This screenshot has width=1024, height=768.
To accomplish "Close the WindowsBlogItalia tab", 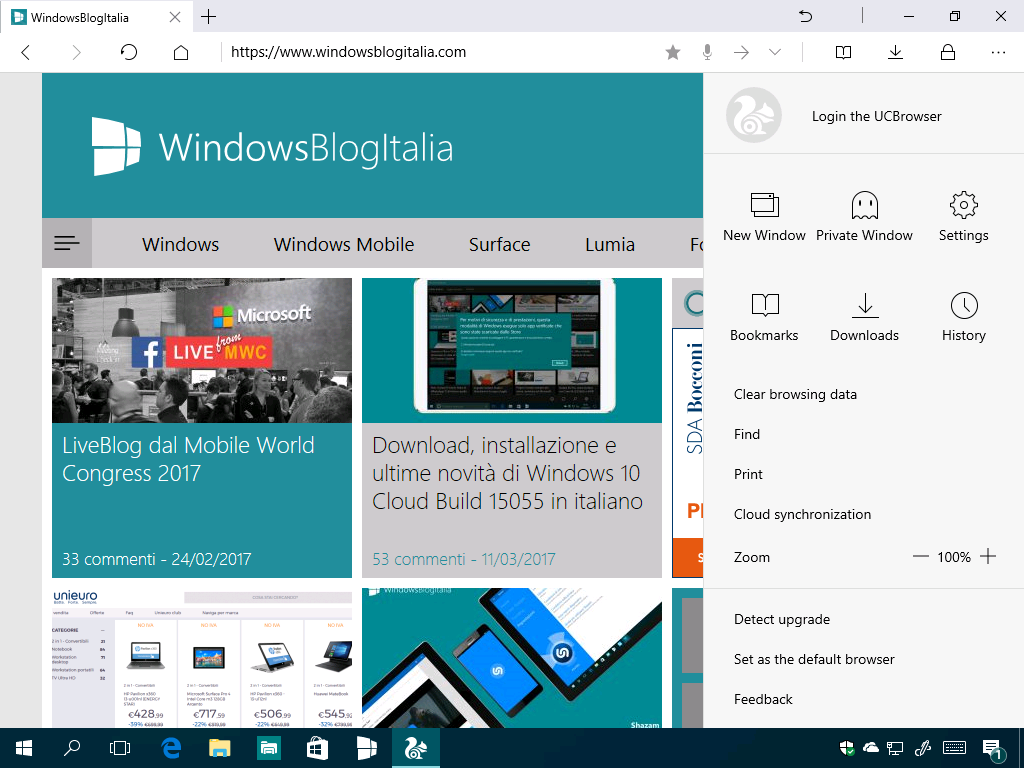I will [175, 17].
